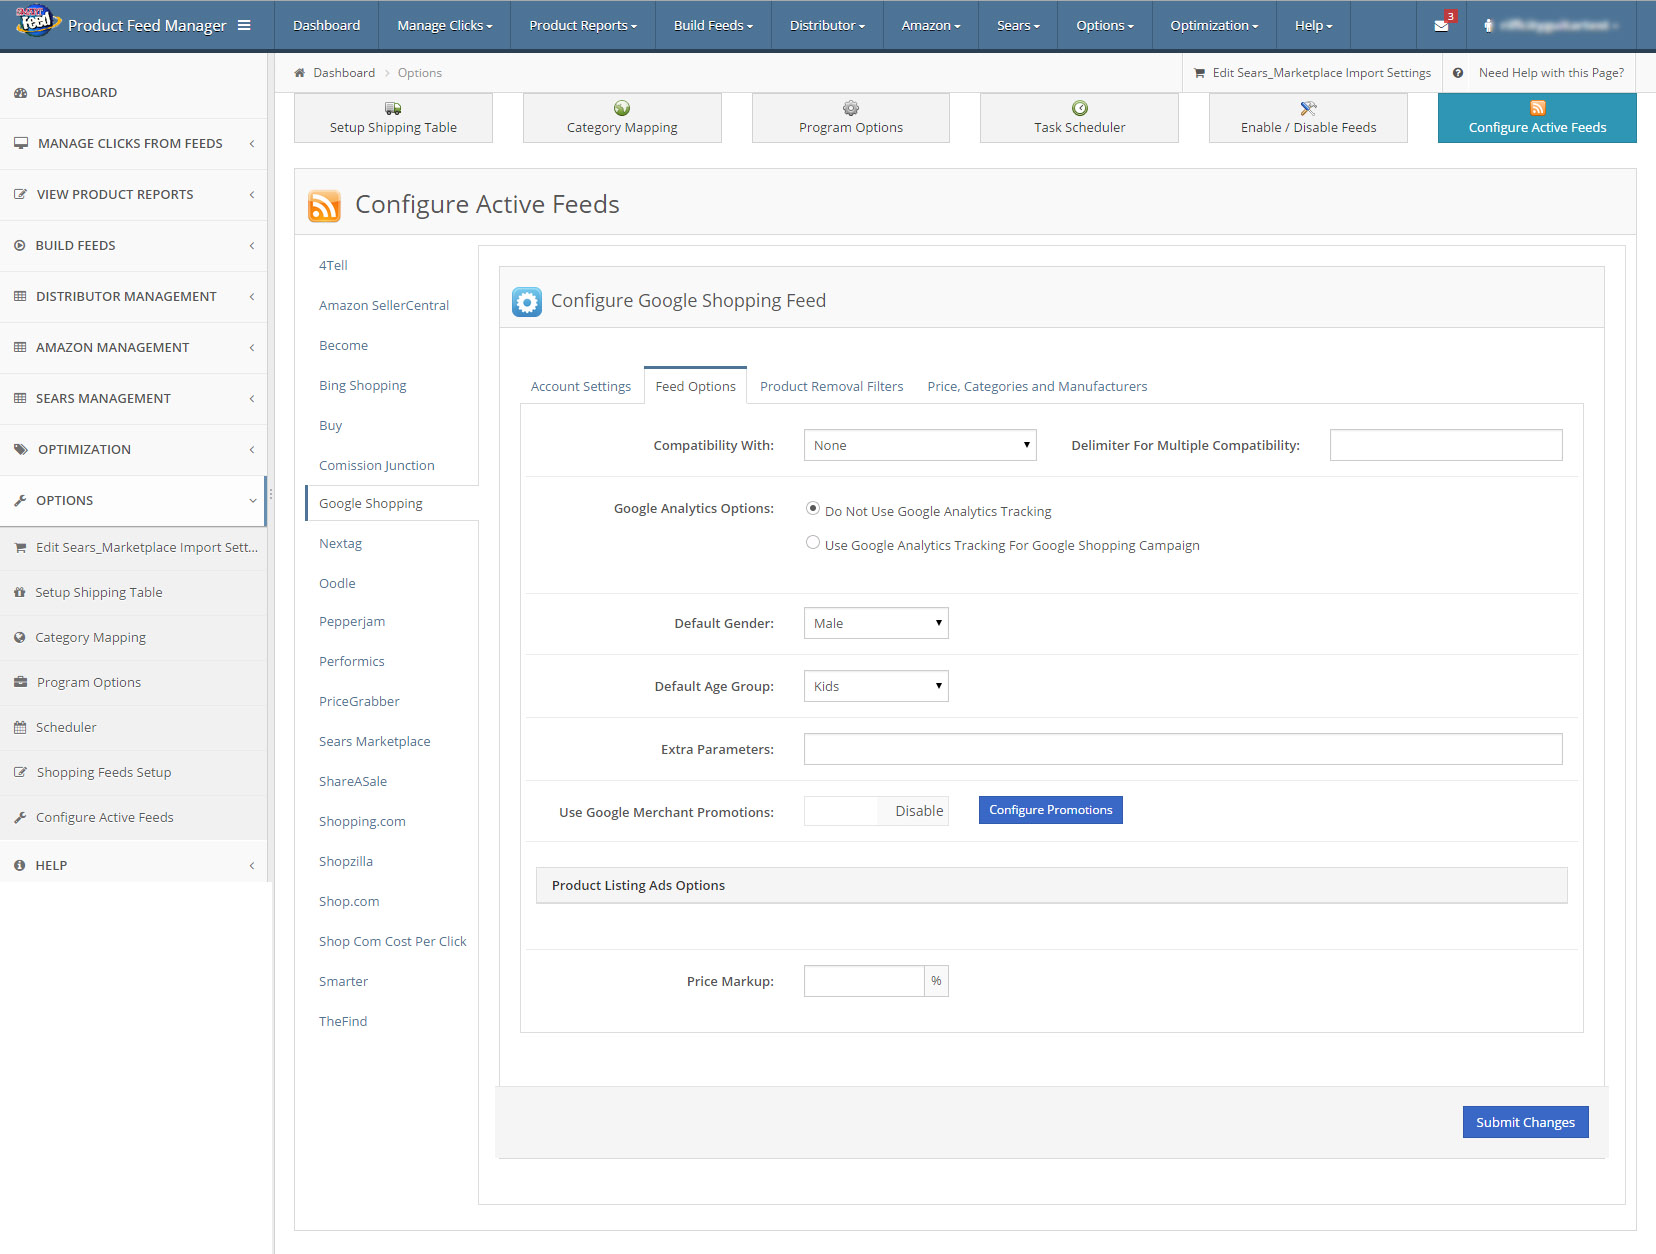The height and width of the screenshot is (1254, 1656).
Task: Open the Help top menu
Action: (x=1313, y=25)
